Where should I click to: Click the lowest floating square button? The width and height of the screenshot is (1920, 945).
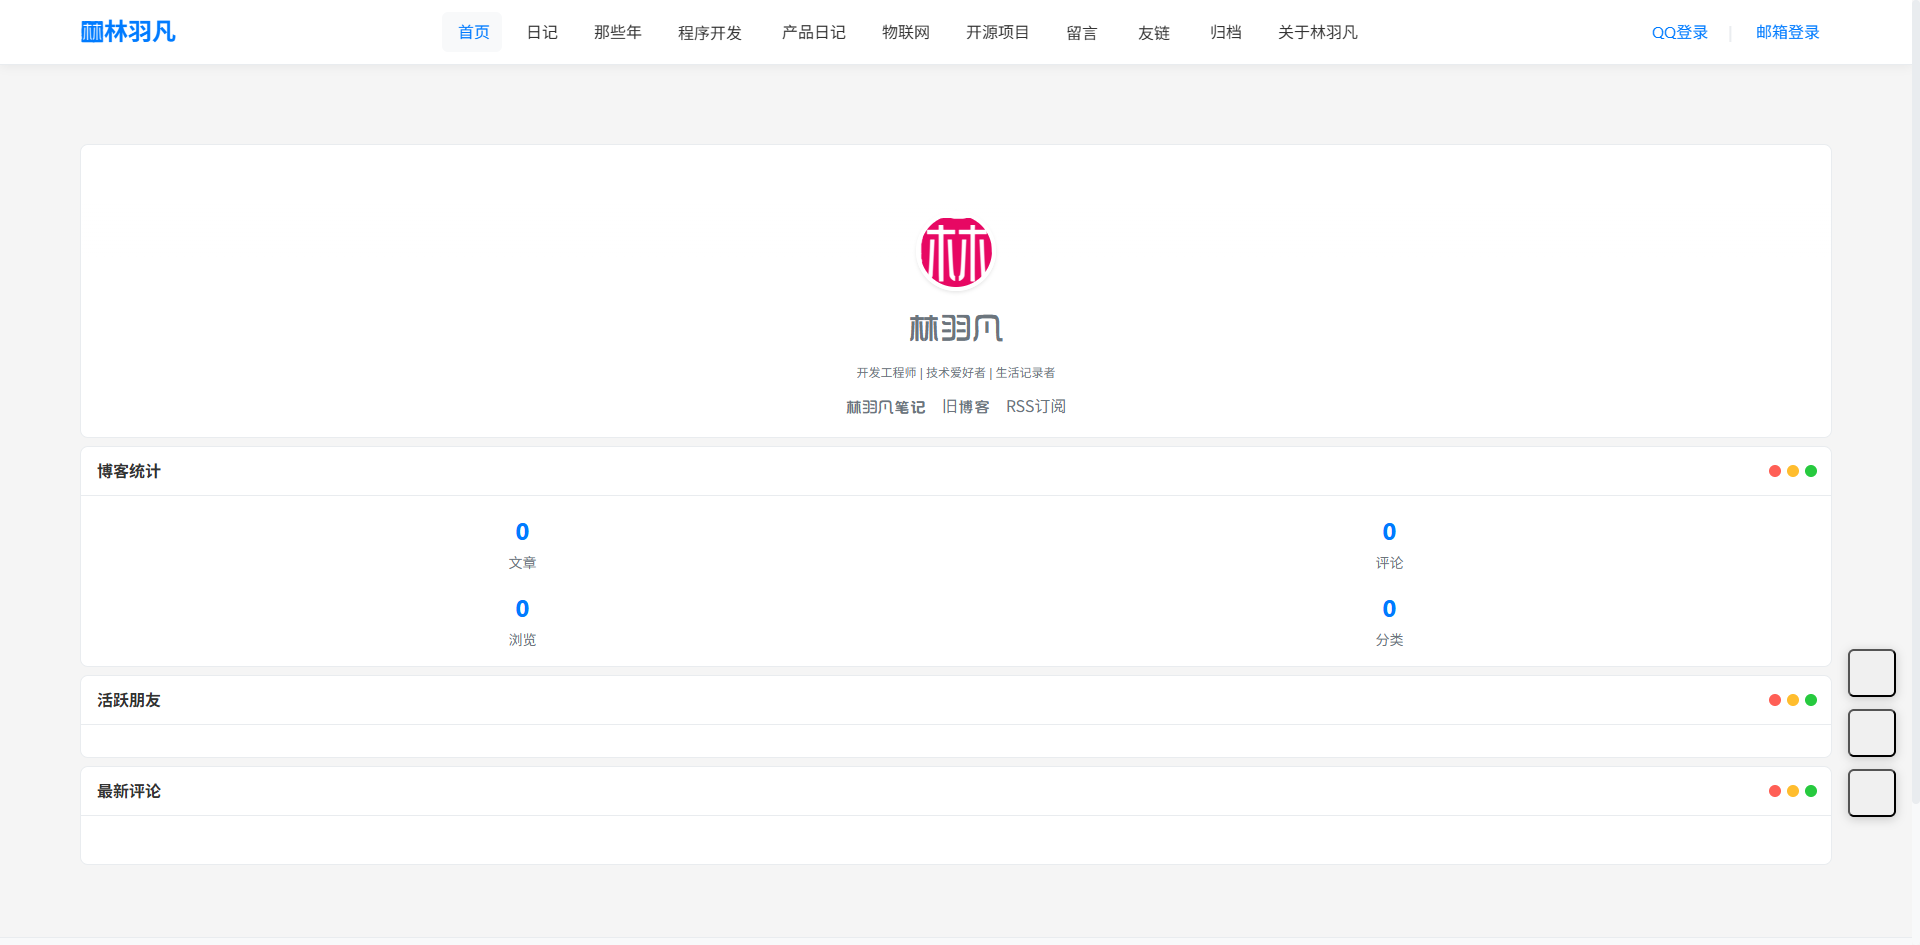(1872, 793)
